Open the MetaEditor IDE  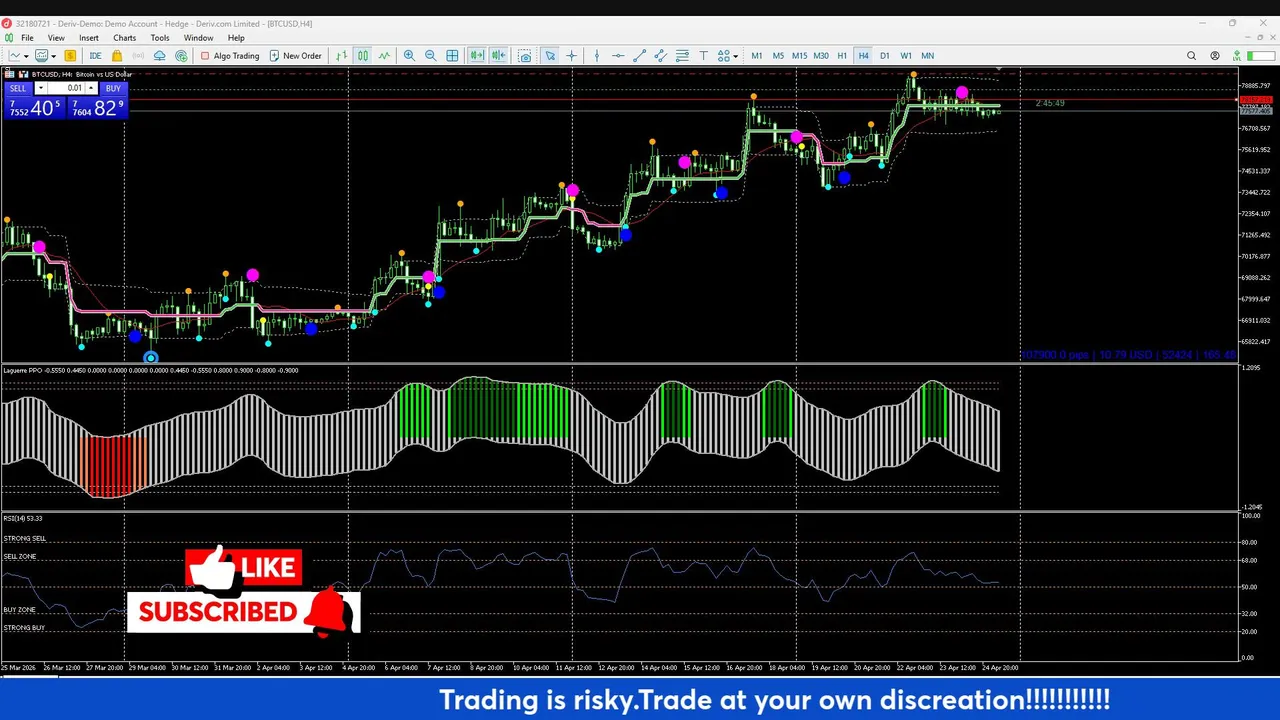pyautogui.click(x=95, y=56)
